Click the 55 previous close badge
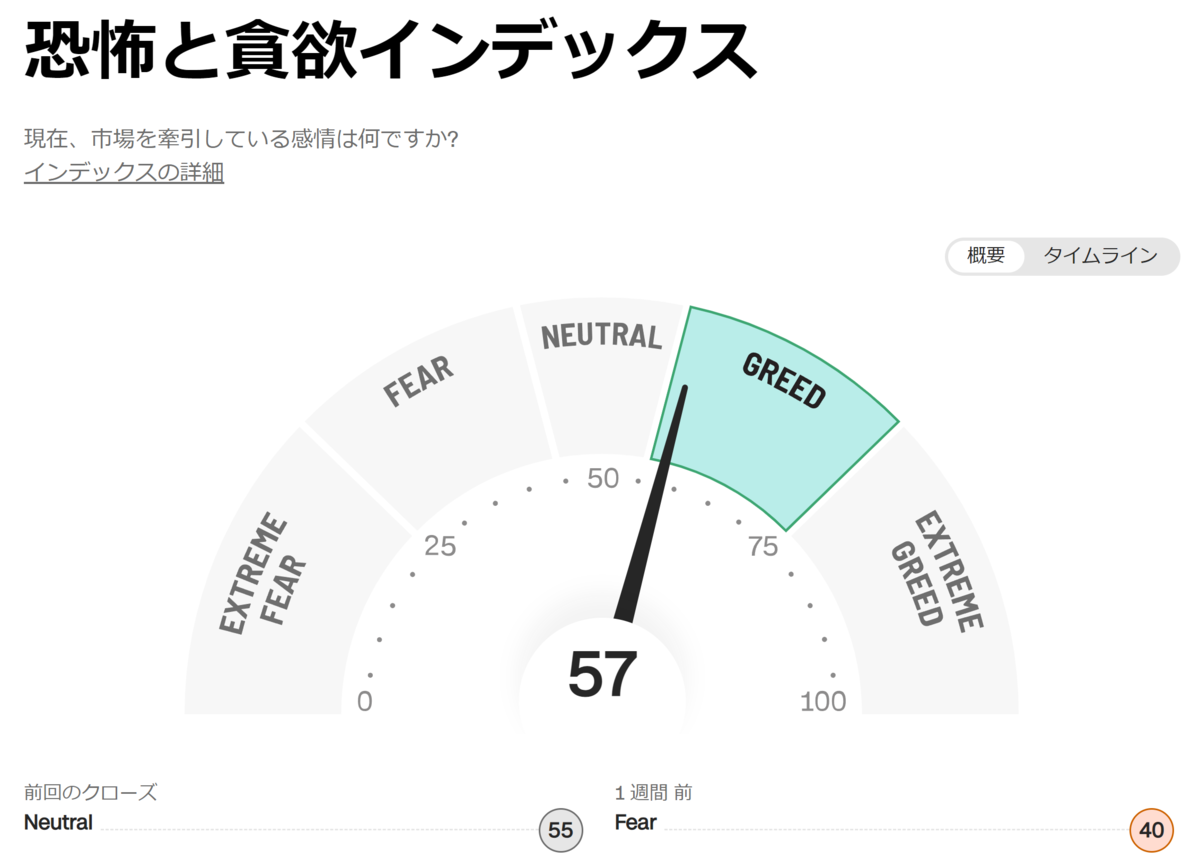This screenshot has height=859, width=1200. pos(561,830)
